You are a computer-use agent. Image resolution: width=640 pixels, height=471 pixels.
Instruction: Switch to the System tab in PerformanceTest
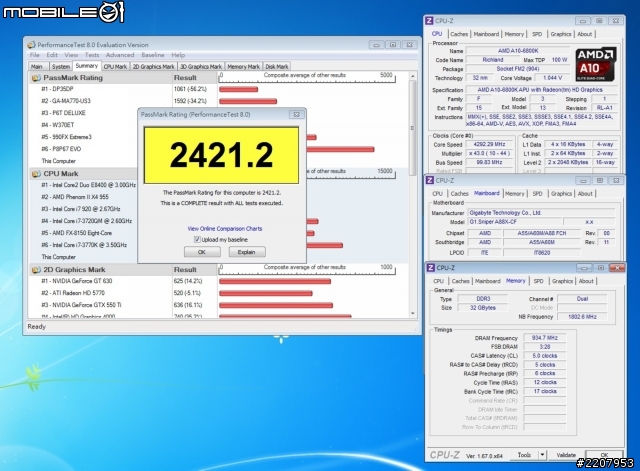61,67
